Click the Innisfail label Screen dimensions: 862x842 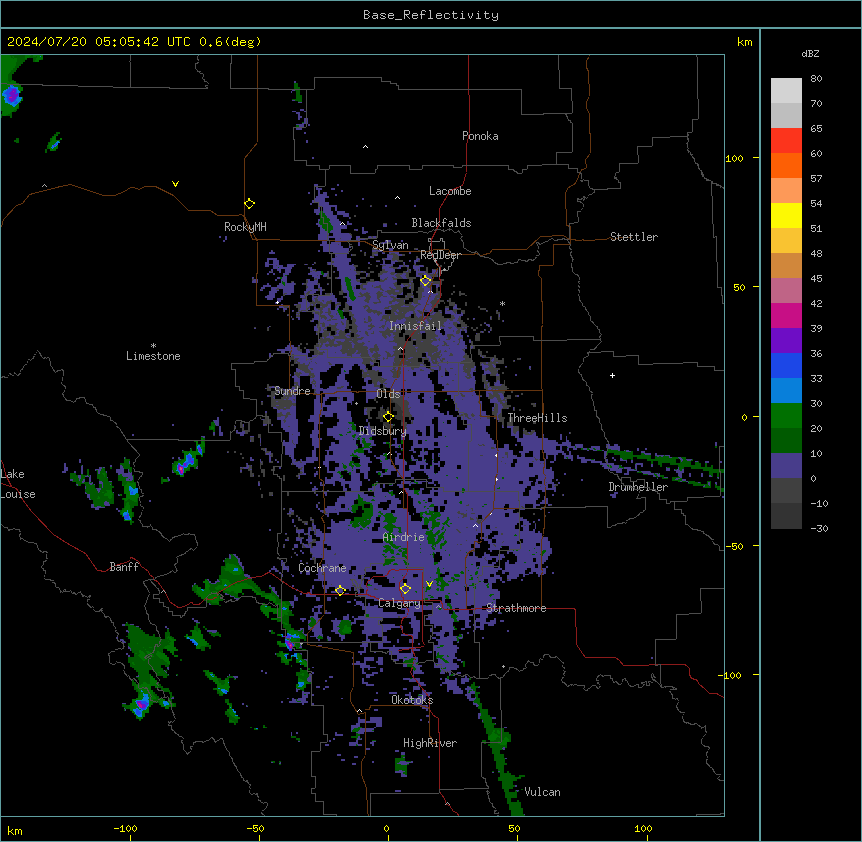[x=415, y=326]
